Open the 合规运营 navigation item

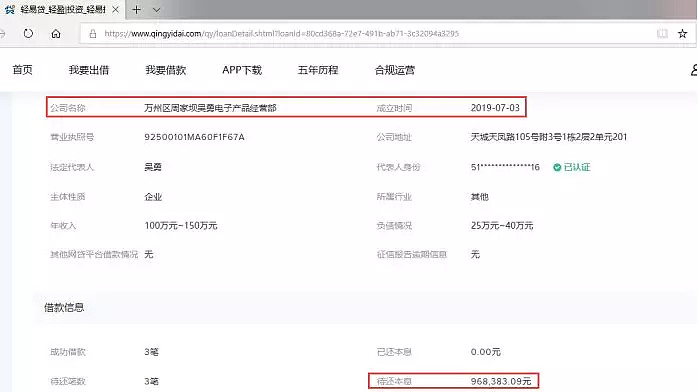[395, 70]
